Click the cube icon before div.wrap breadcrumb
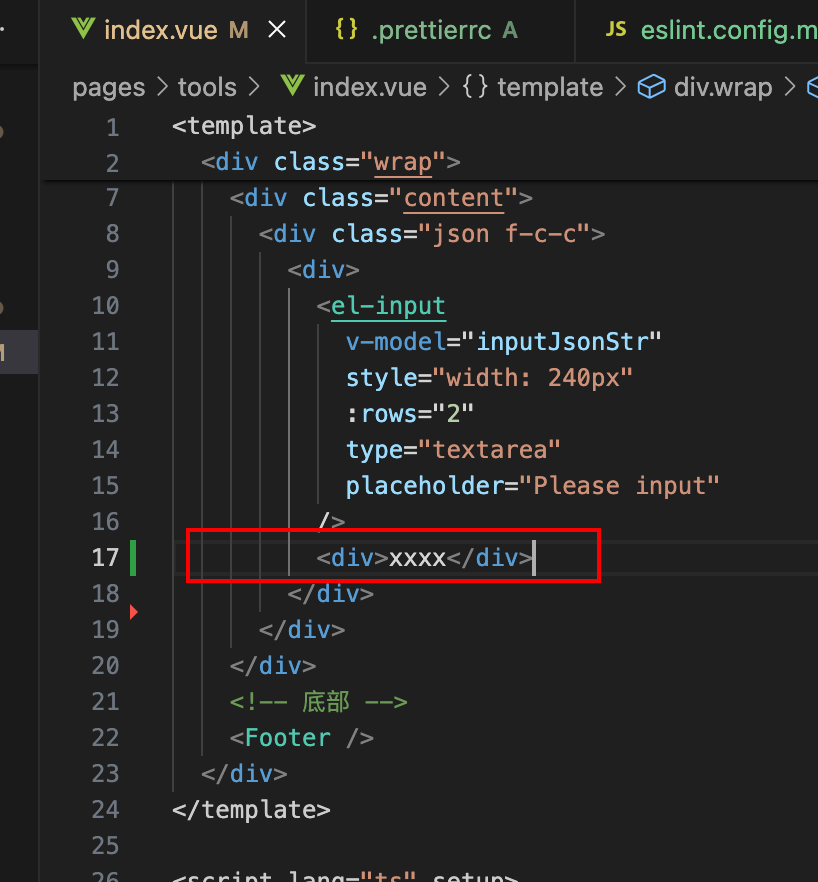The image size is (818, 882). (x=651, y=87)
